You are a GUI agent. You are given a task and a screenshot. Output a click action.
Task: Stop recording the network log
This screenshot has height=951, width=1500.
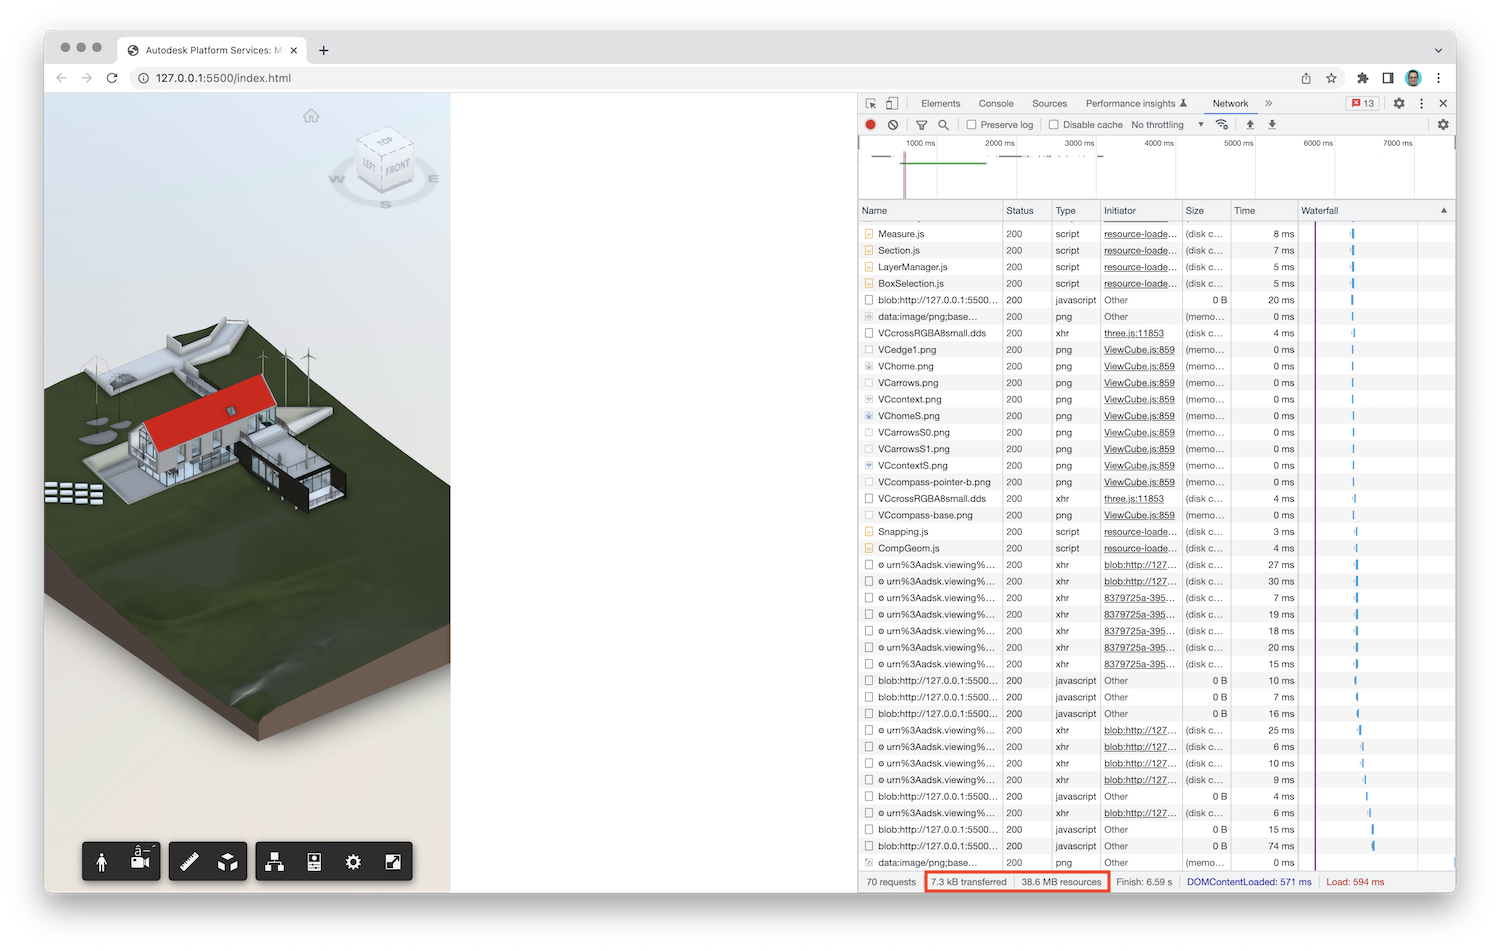click(870, 124)
